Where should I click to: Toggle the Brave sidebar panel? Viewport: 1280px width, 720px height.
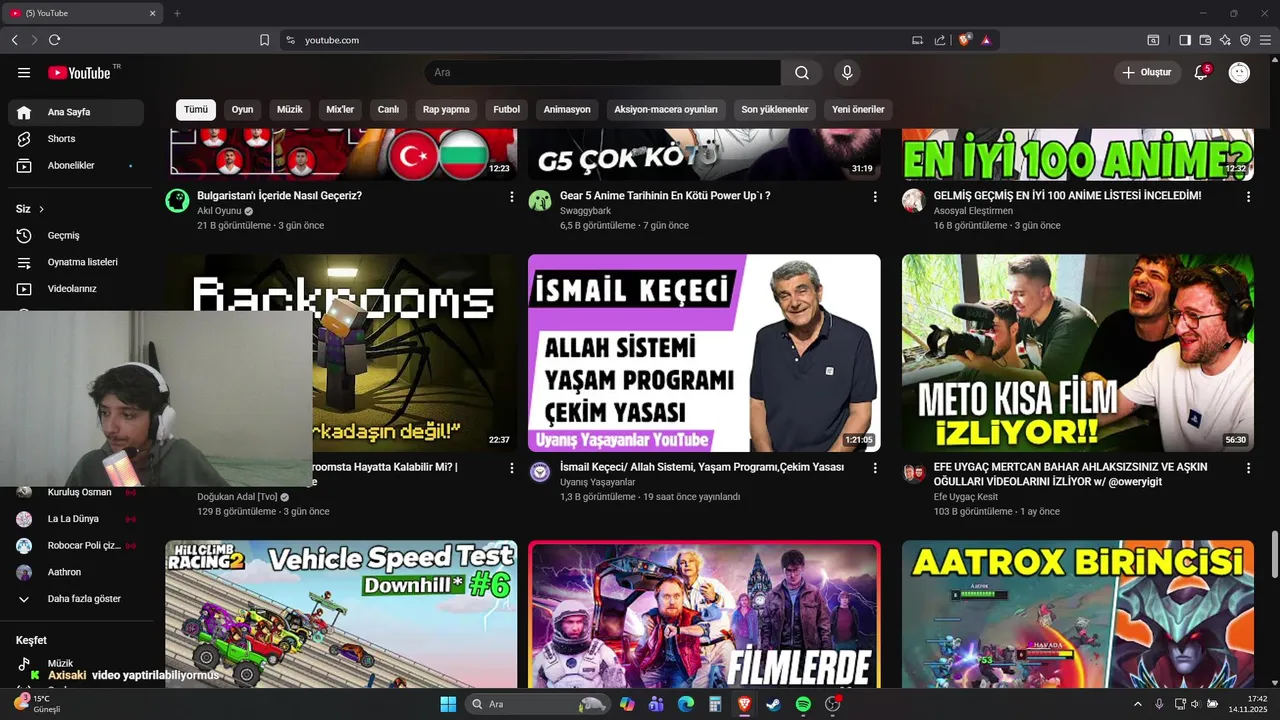click(x=1185, y=40)
